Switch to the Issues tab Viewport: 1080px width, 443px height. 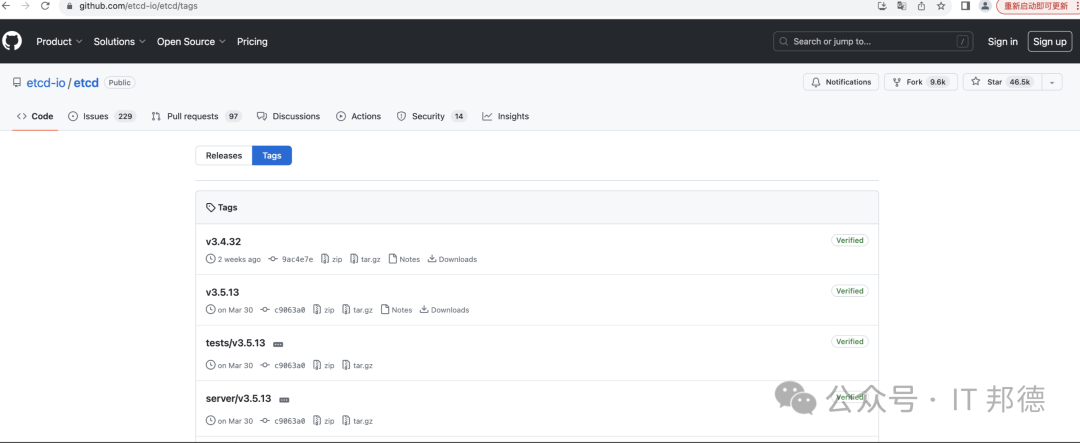pos(102,116)
